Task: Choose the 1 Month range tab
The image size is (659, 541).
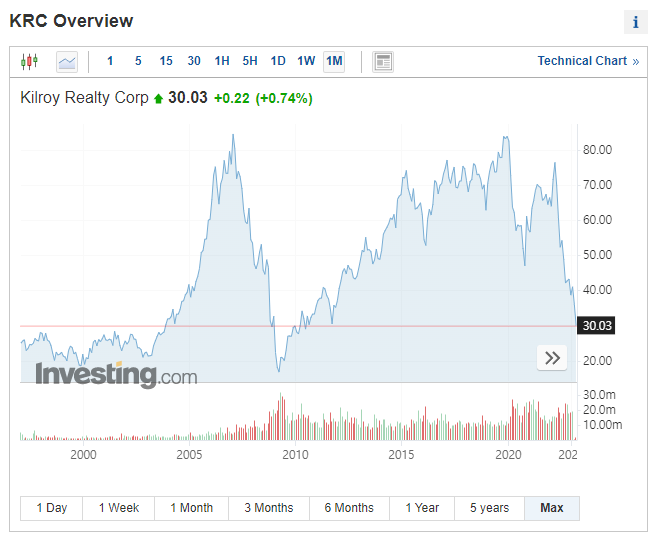Action: pyautogui.click(x=192, y=508)
